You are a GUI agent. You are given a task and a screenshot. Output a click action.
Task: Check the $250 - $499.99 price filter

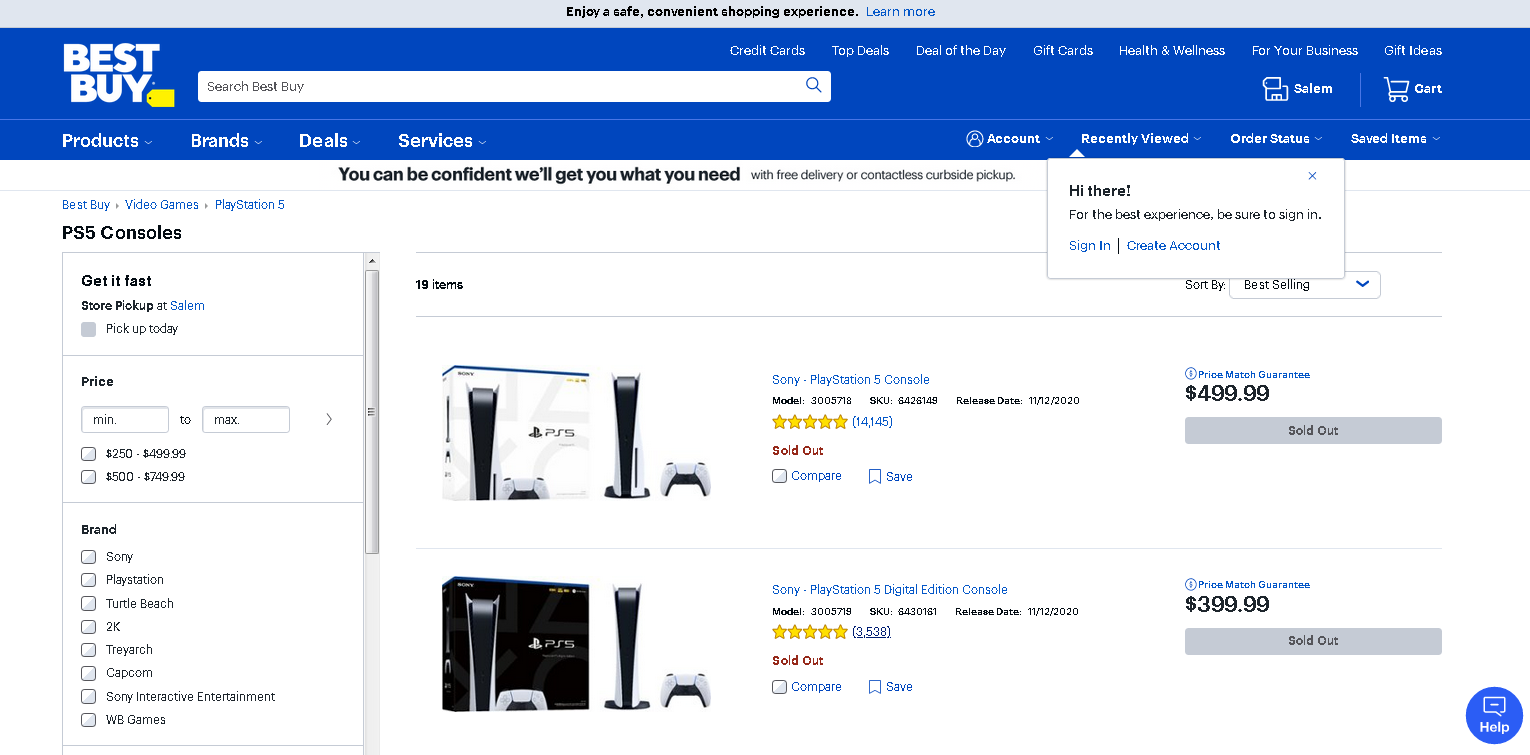tap(89, 454)
